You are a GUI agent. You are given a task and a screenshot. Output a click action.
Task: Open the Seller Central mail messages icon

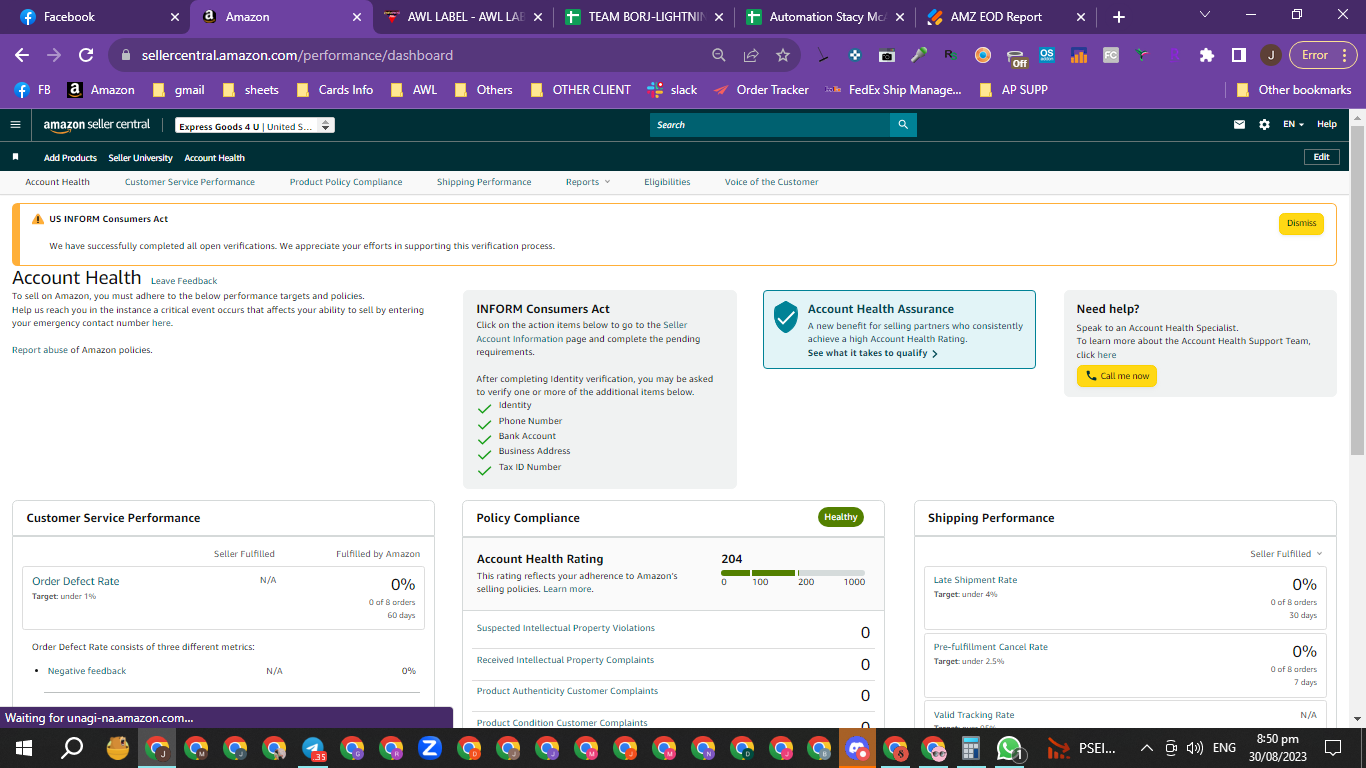coord(1240,125)
